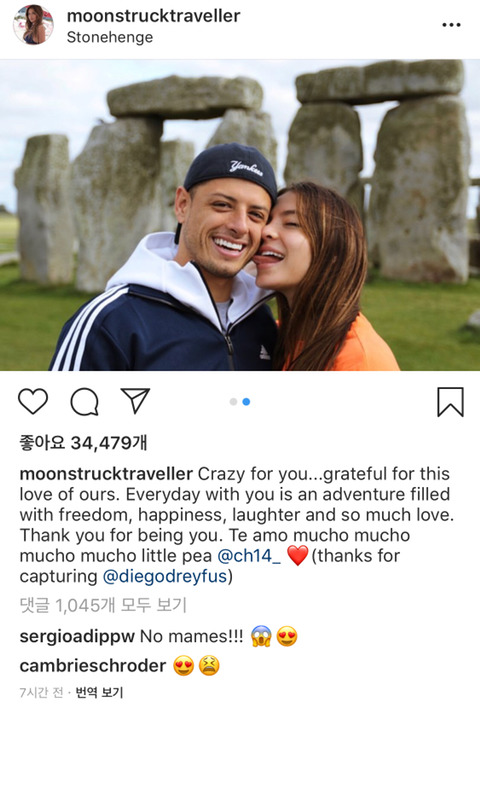Open the @ch14_ mention link

[249, 556]
